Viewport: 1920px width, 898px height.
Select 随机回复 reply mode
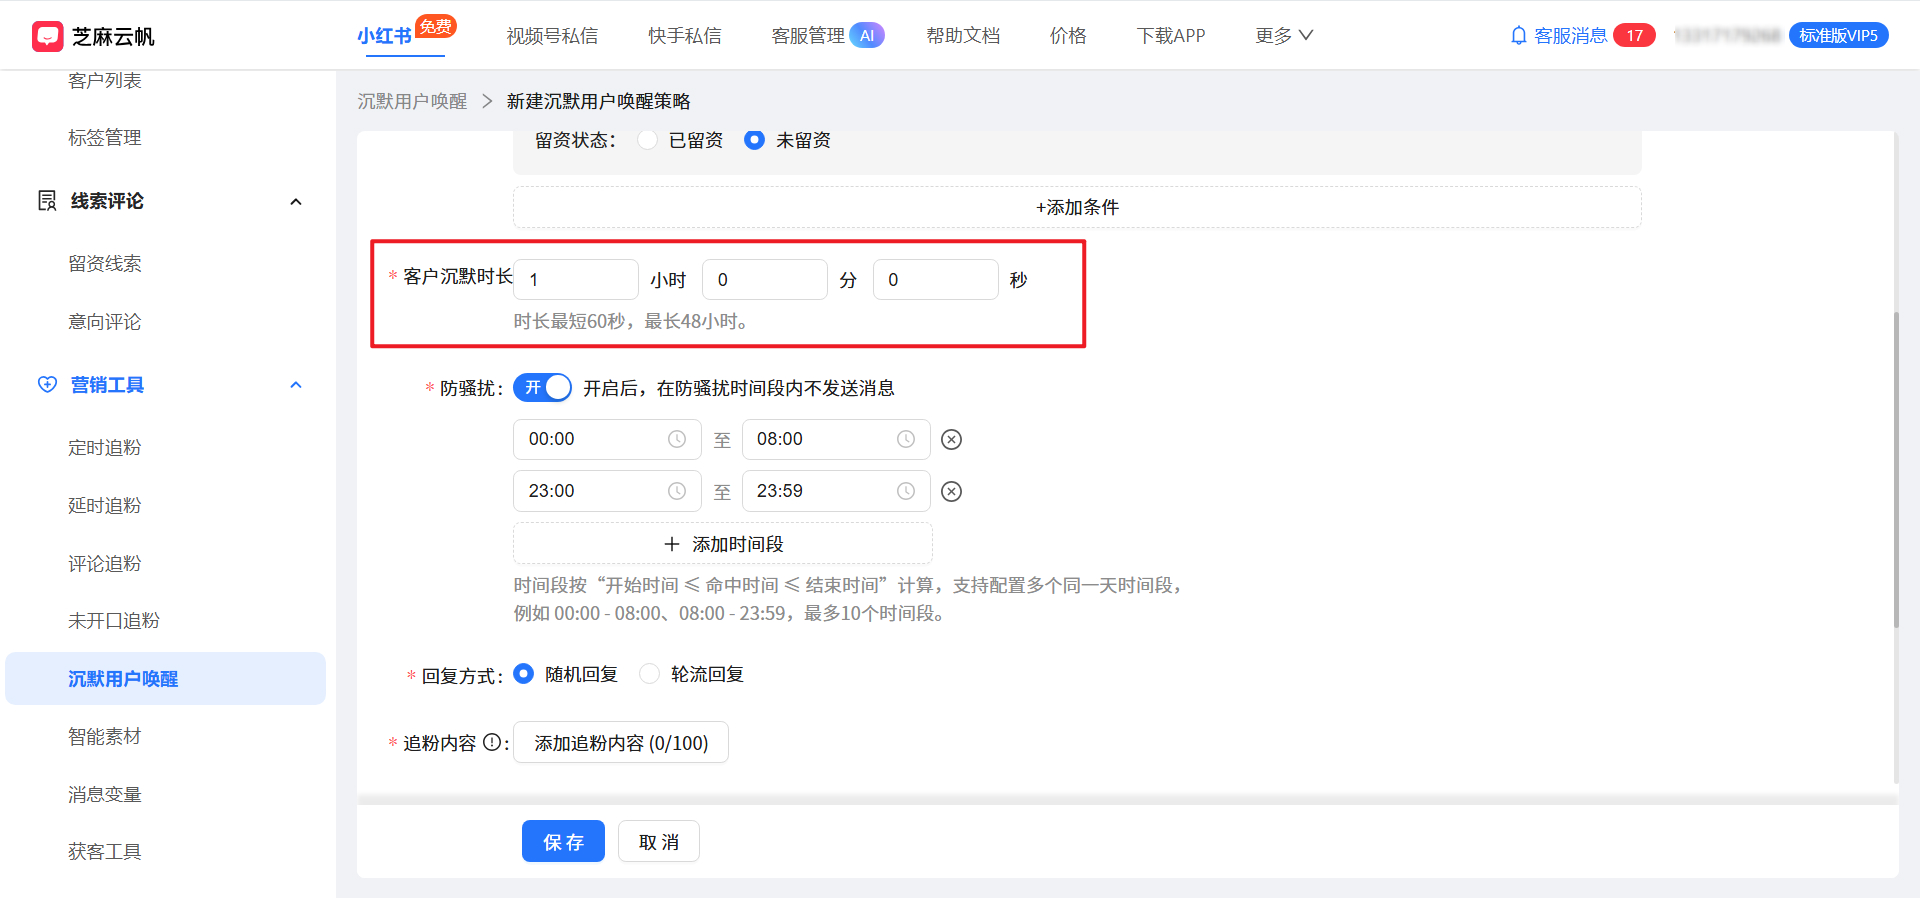click(x=523, y=674)
